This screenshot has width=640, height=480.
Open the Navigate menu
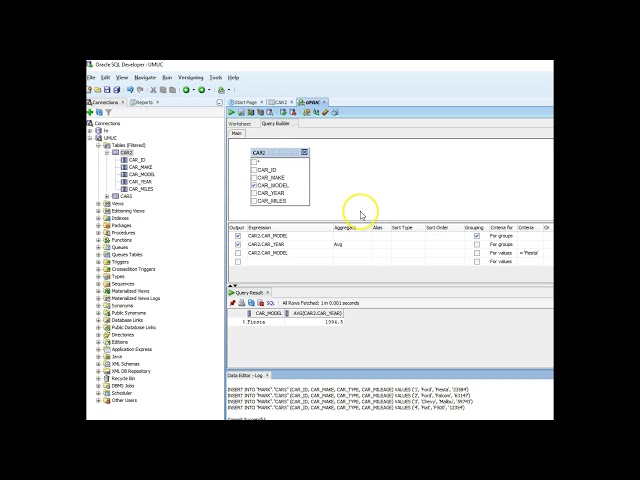(x=145, y=78)
